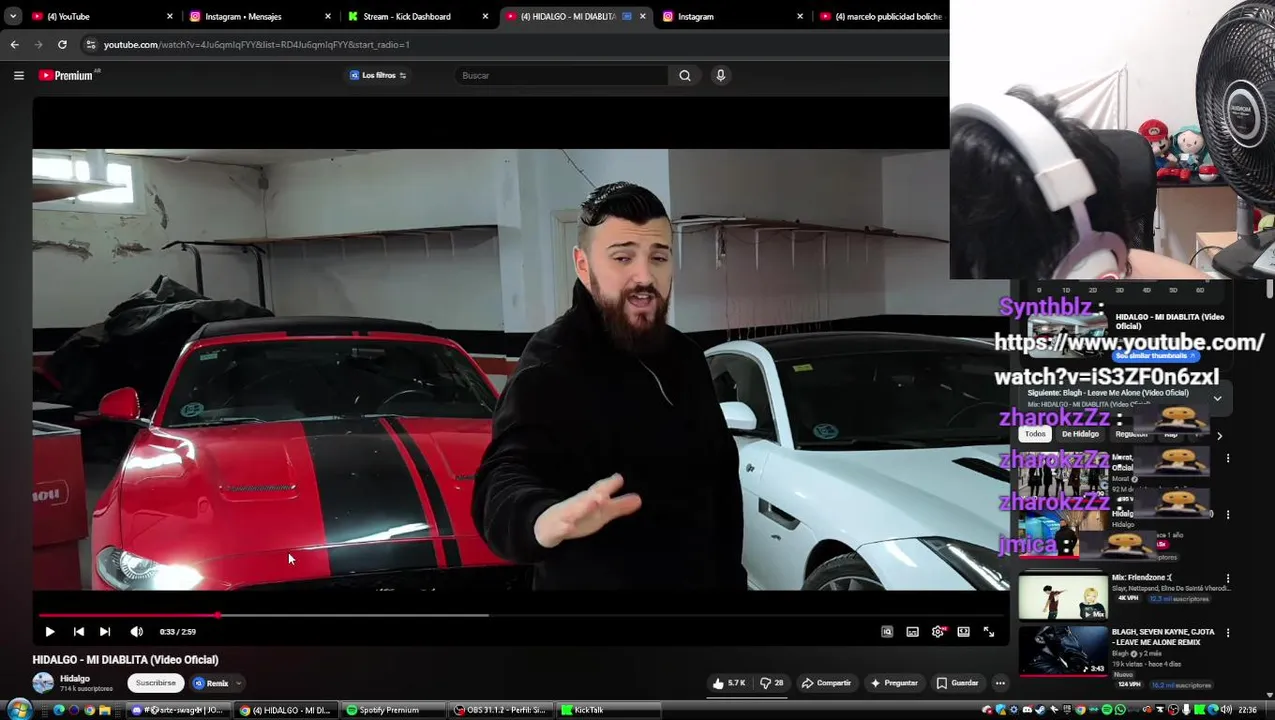Click the video title 'HIDALGO - MI DIABLITA'
Screen dimensions: 1275x720
click(125, 660)
